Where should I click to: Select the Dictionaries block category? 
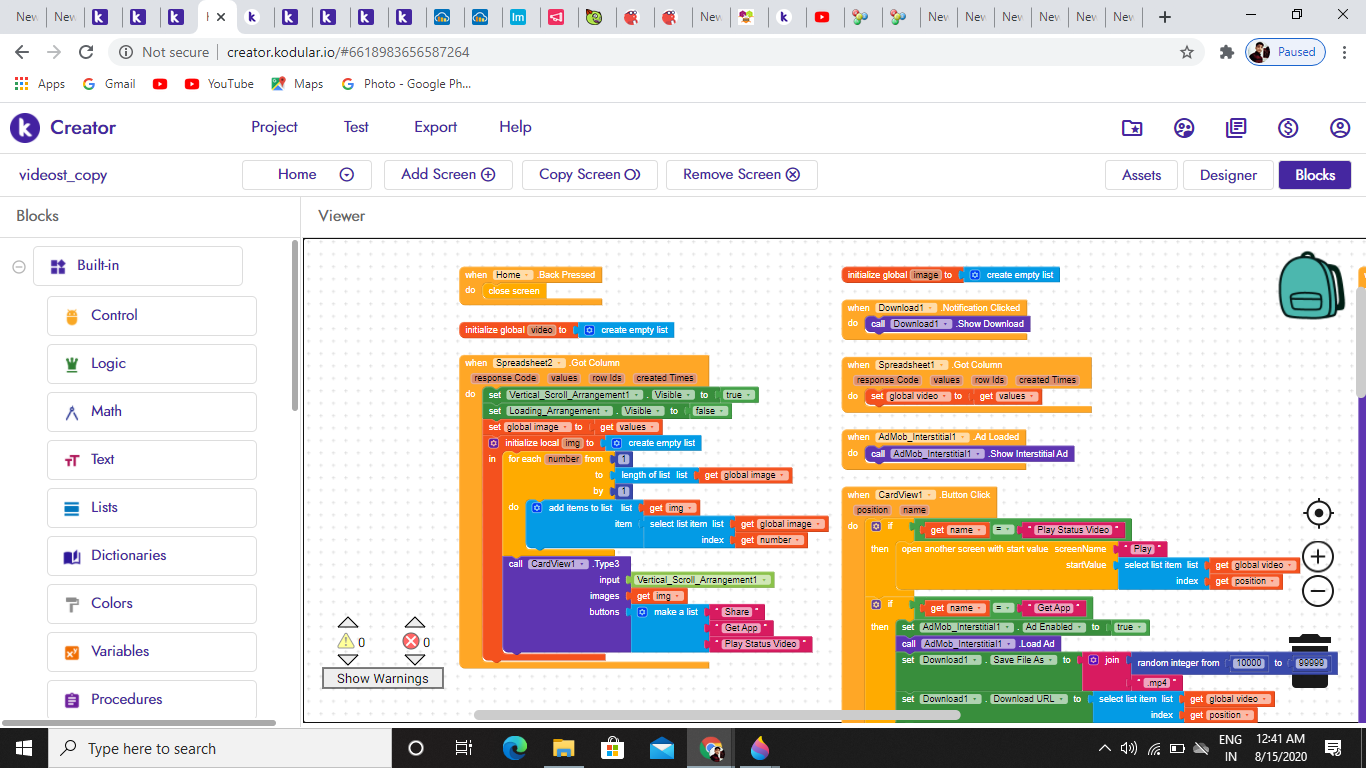click(x=152, y=555)
